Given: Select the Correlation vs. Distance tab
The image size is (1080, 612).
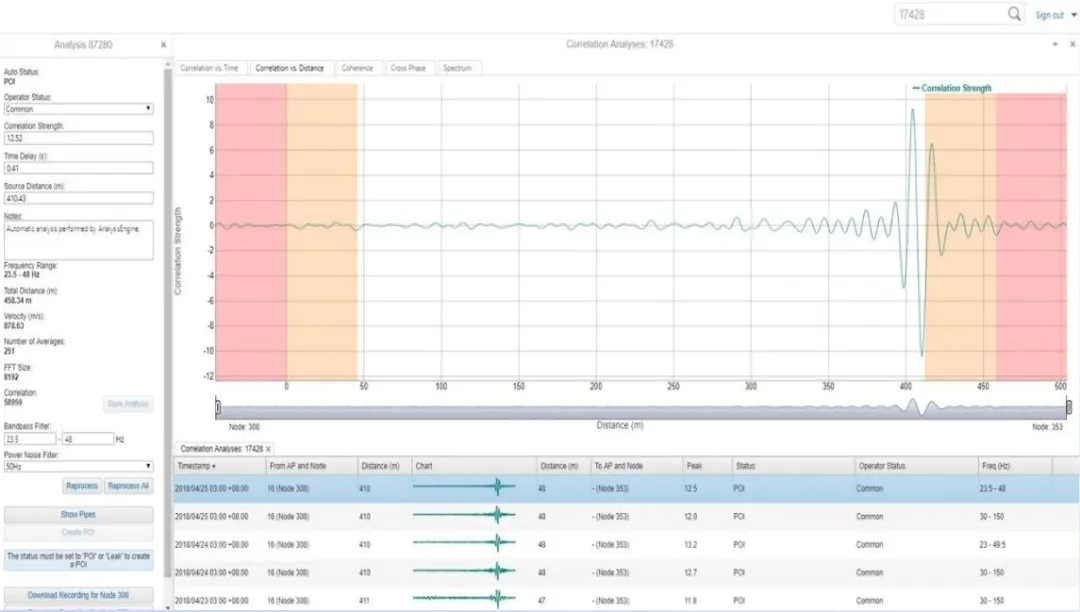Looking at the screenshot, I should (289, 68).
